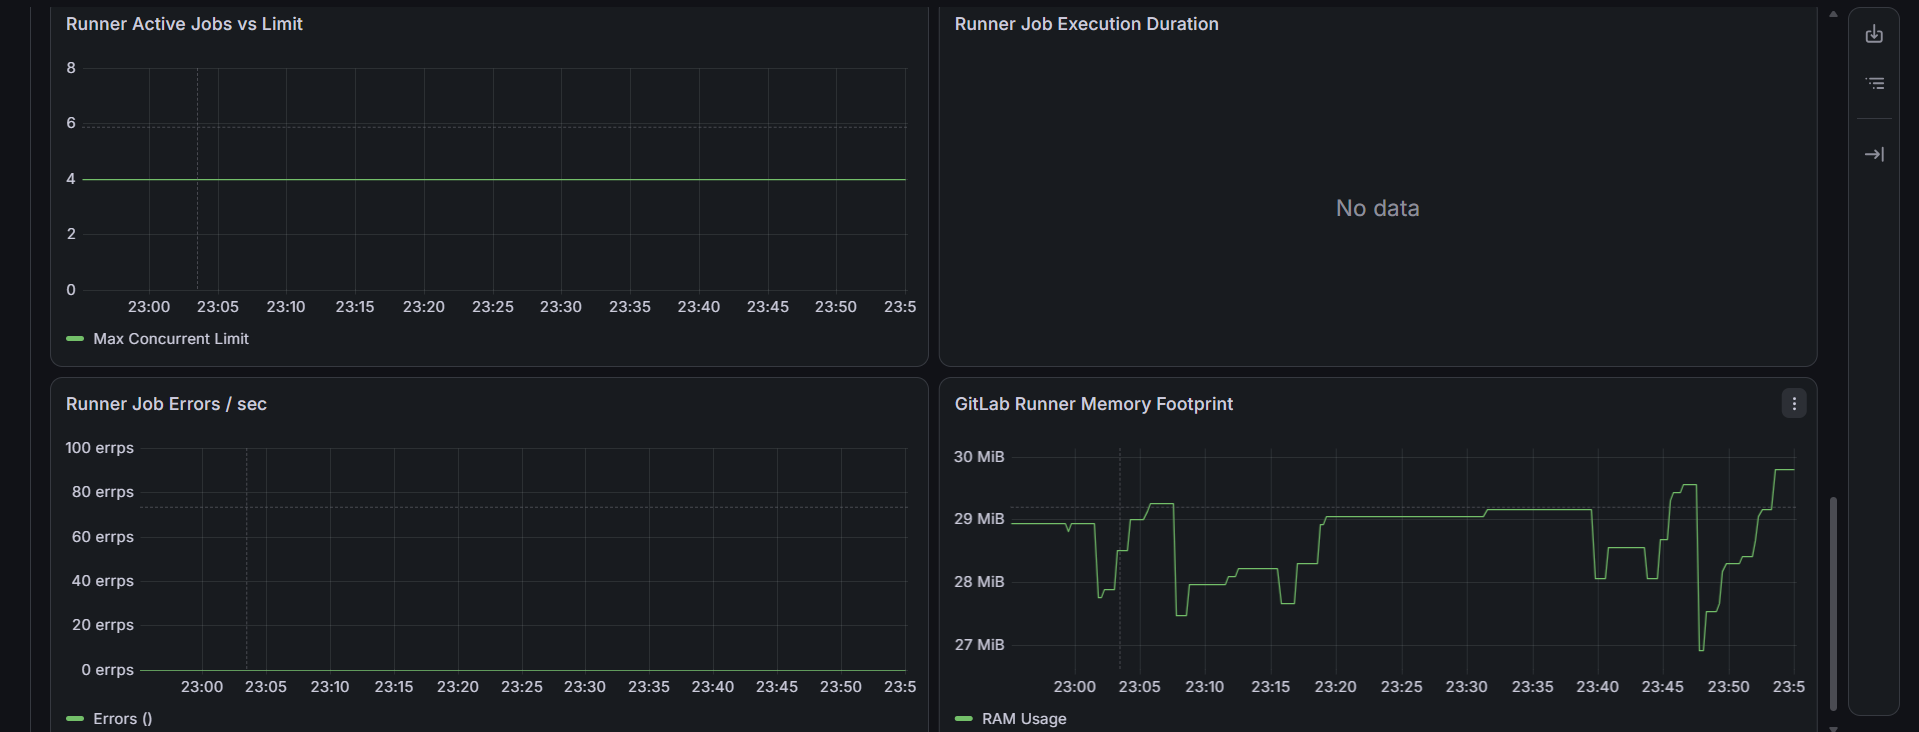This screenshot has width=1919, height=732.
Task: Open the export icon in right sidebar
Action: click(x=1874, y=34)
